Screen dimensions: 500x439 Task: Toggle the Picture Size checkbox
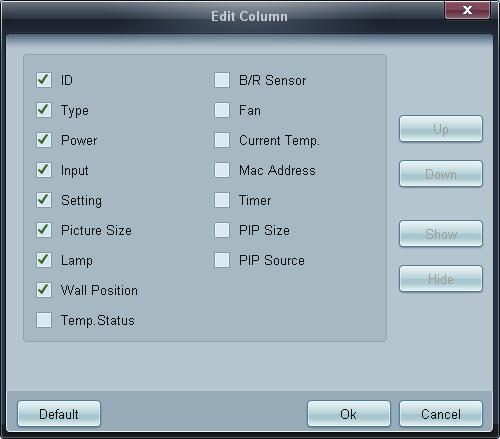[44, 230]
